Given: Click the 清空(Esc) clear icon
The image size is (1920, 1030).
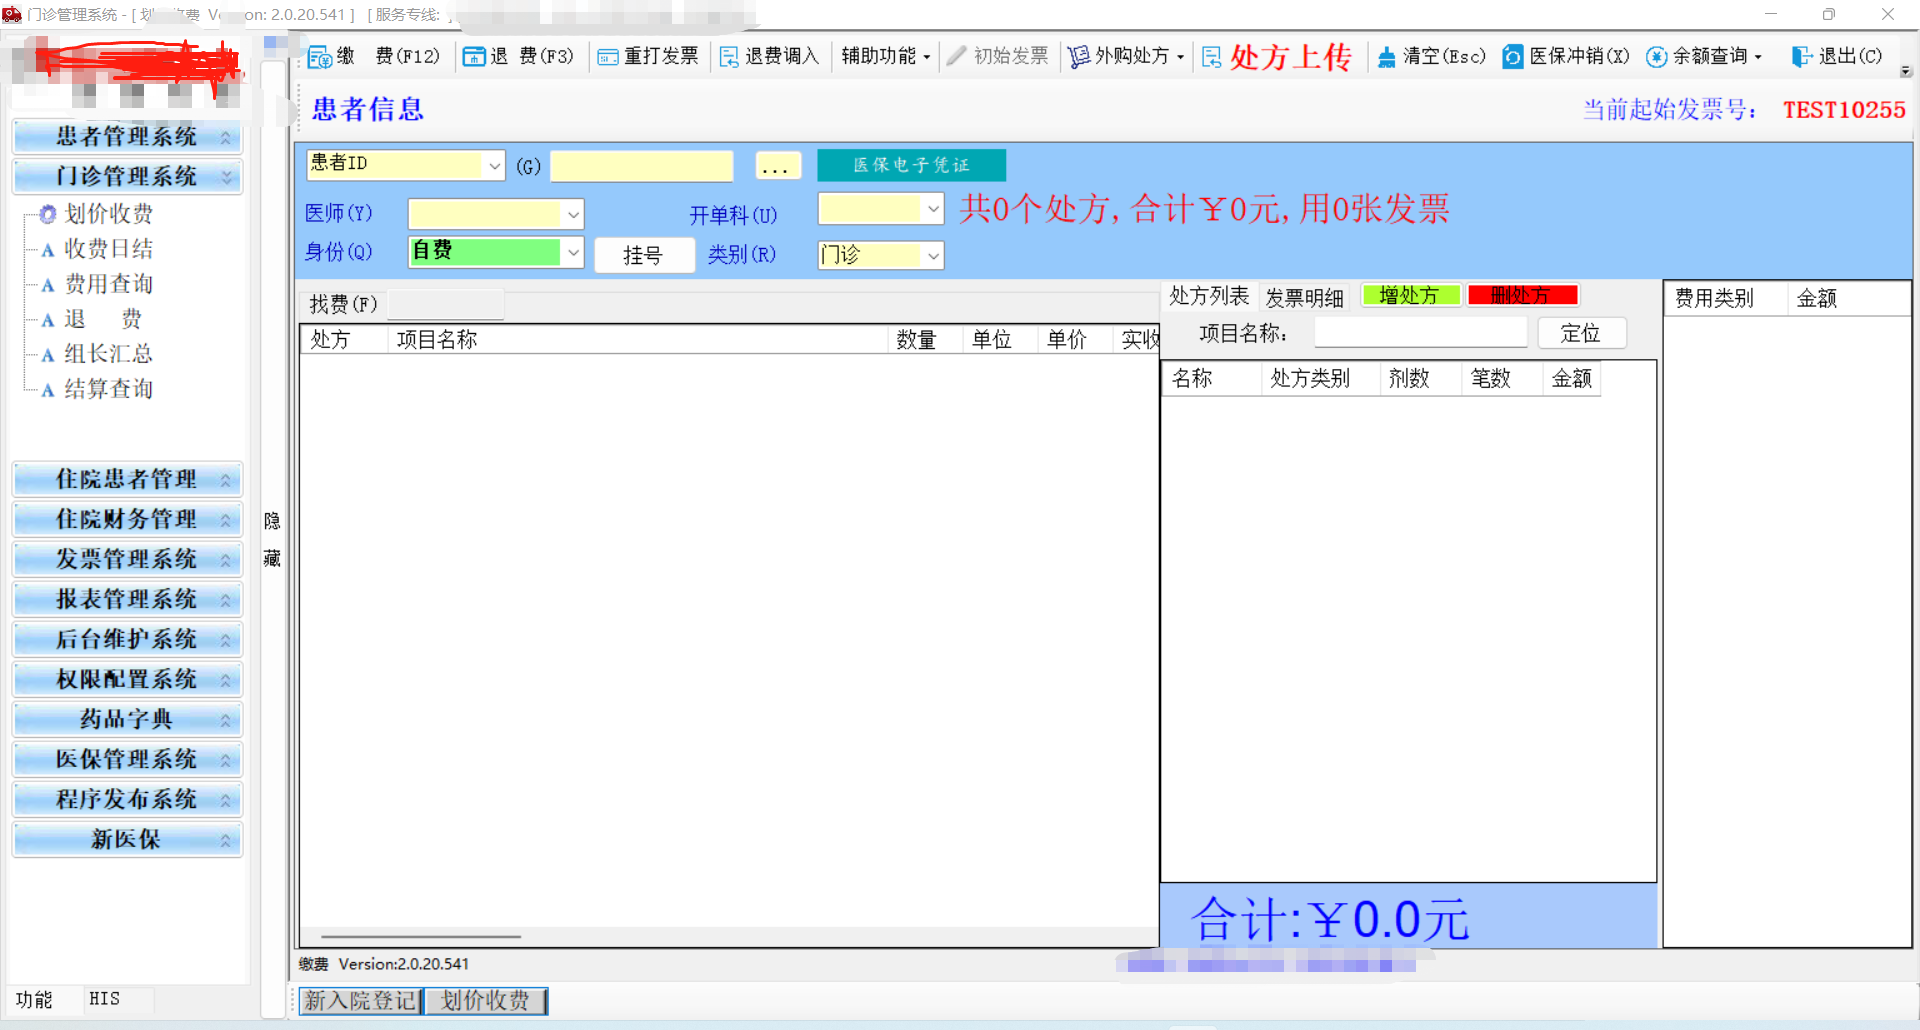Looking at the screenshot, I should click(x=1386, y=57).
